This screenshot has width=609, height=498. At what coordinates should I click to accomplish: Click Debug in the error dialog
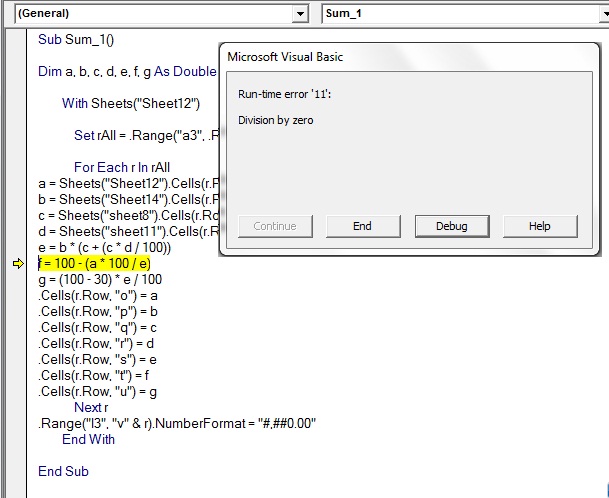(451, 226)
